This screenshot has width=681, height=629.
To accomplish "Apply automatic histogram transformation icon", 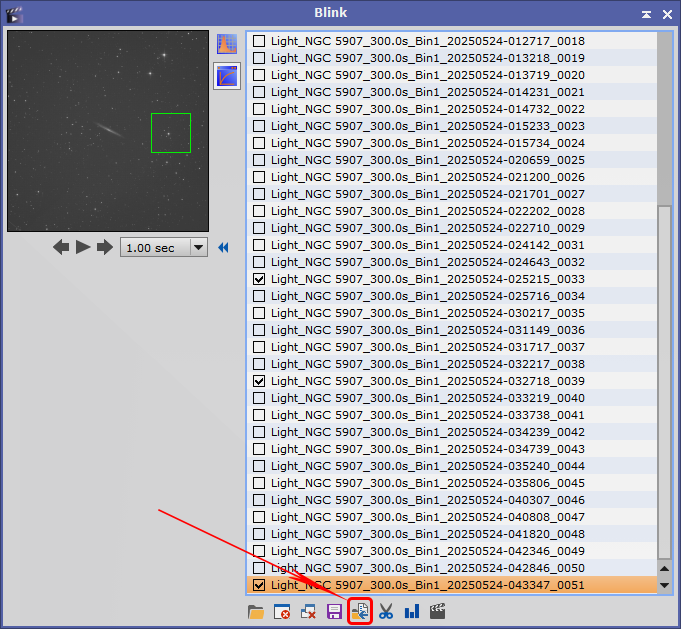I will click(x=227, y=44).
